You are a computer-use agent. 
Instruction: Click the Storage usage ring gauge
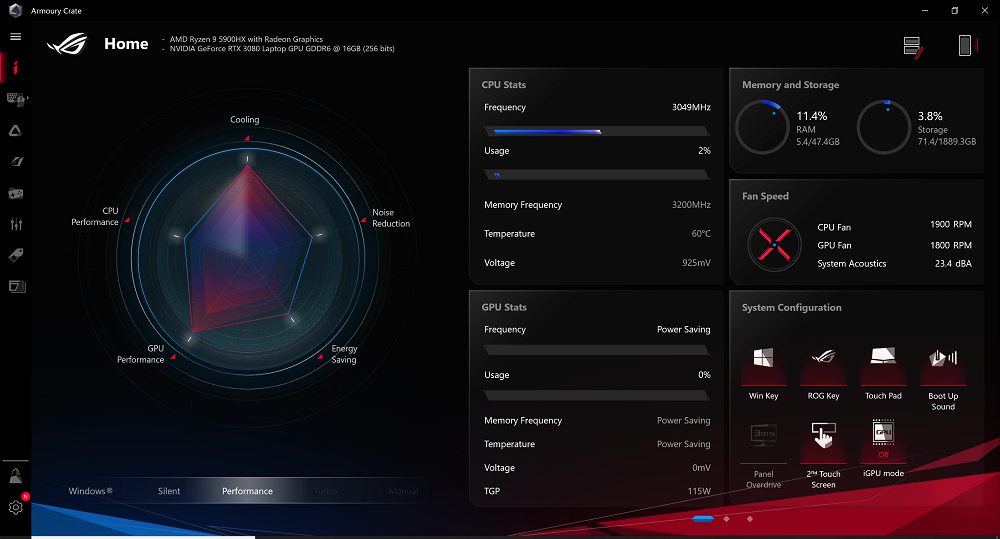click(x=883, y=127)
